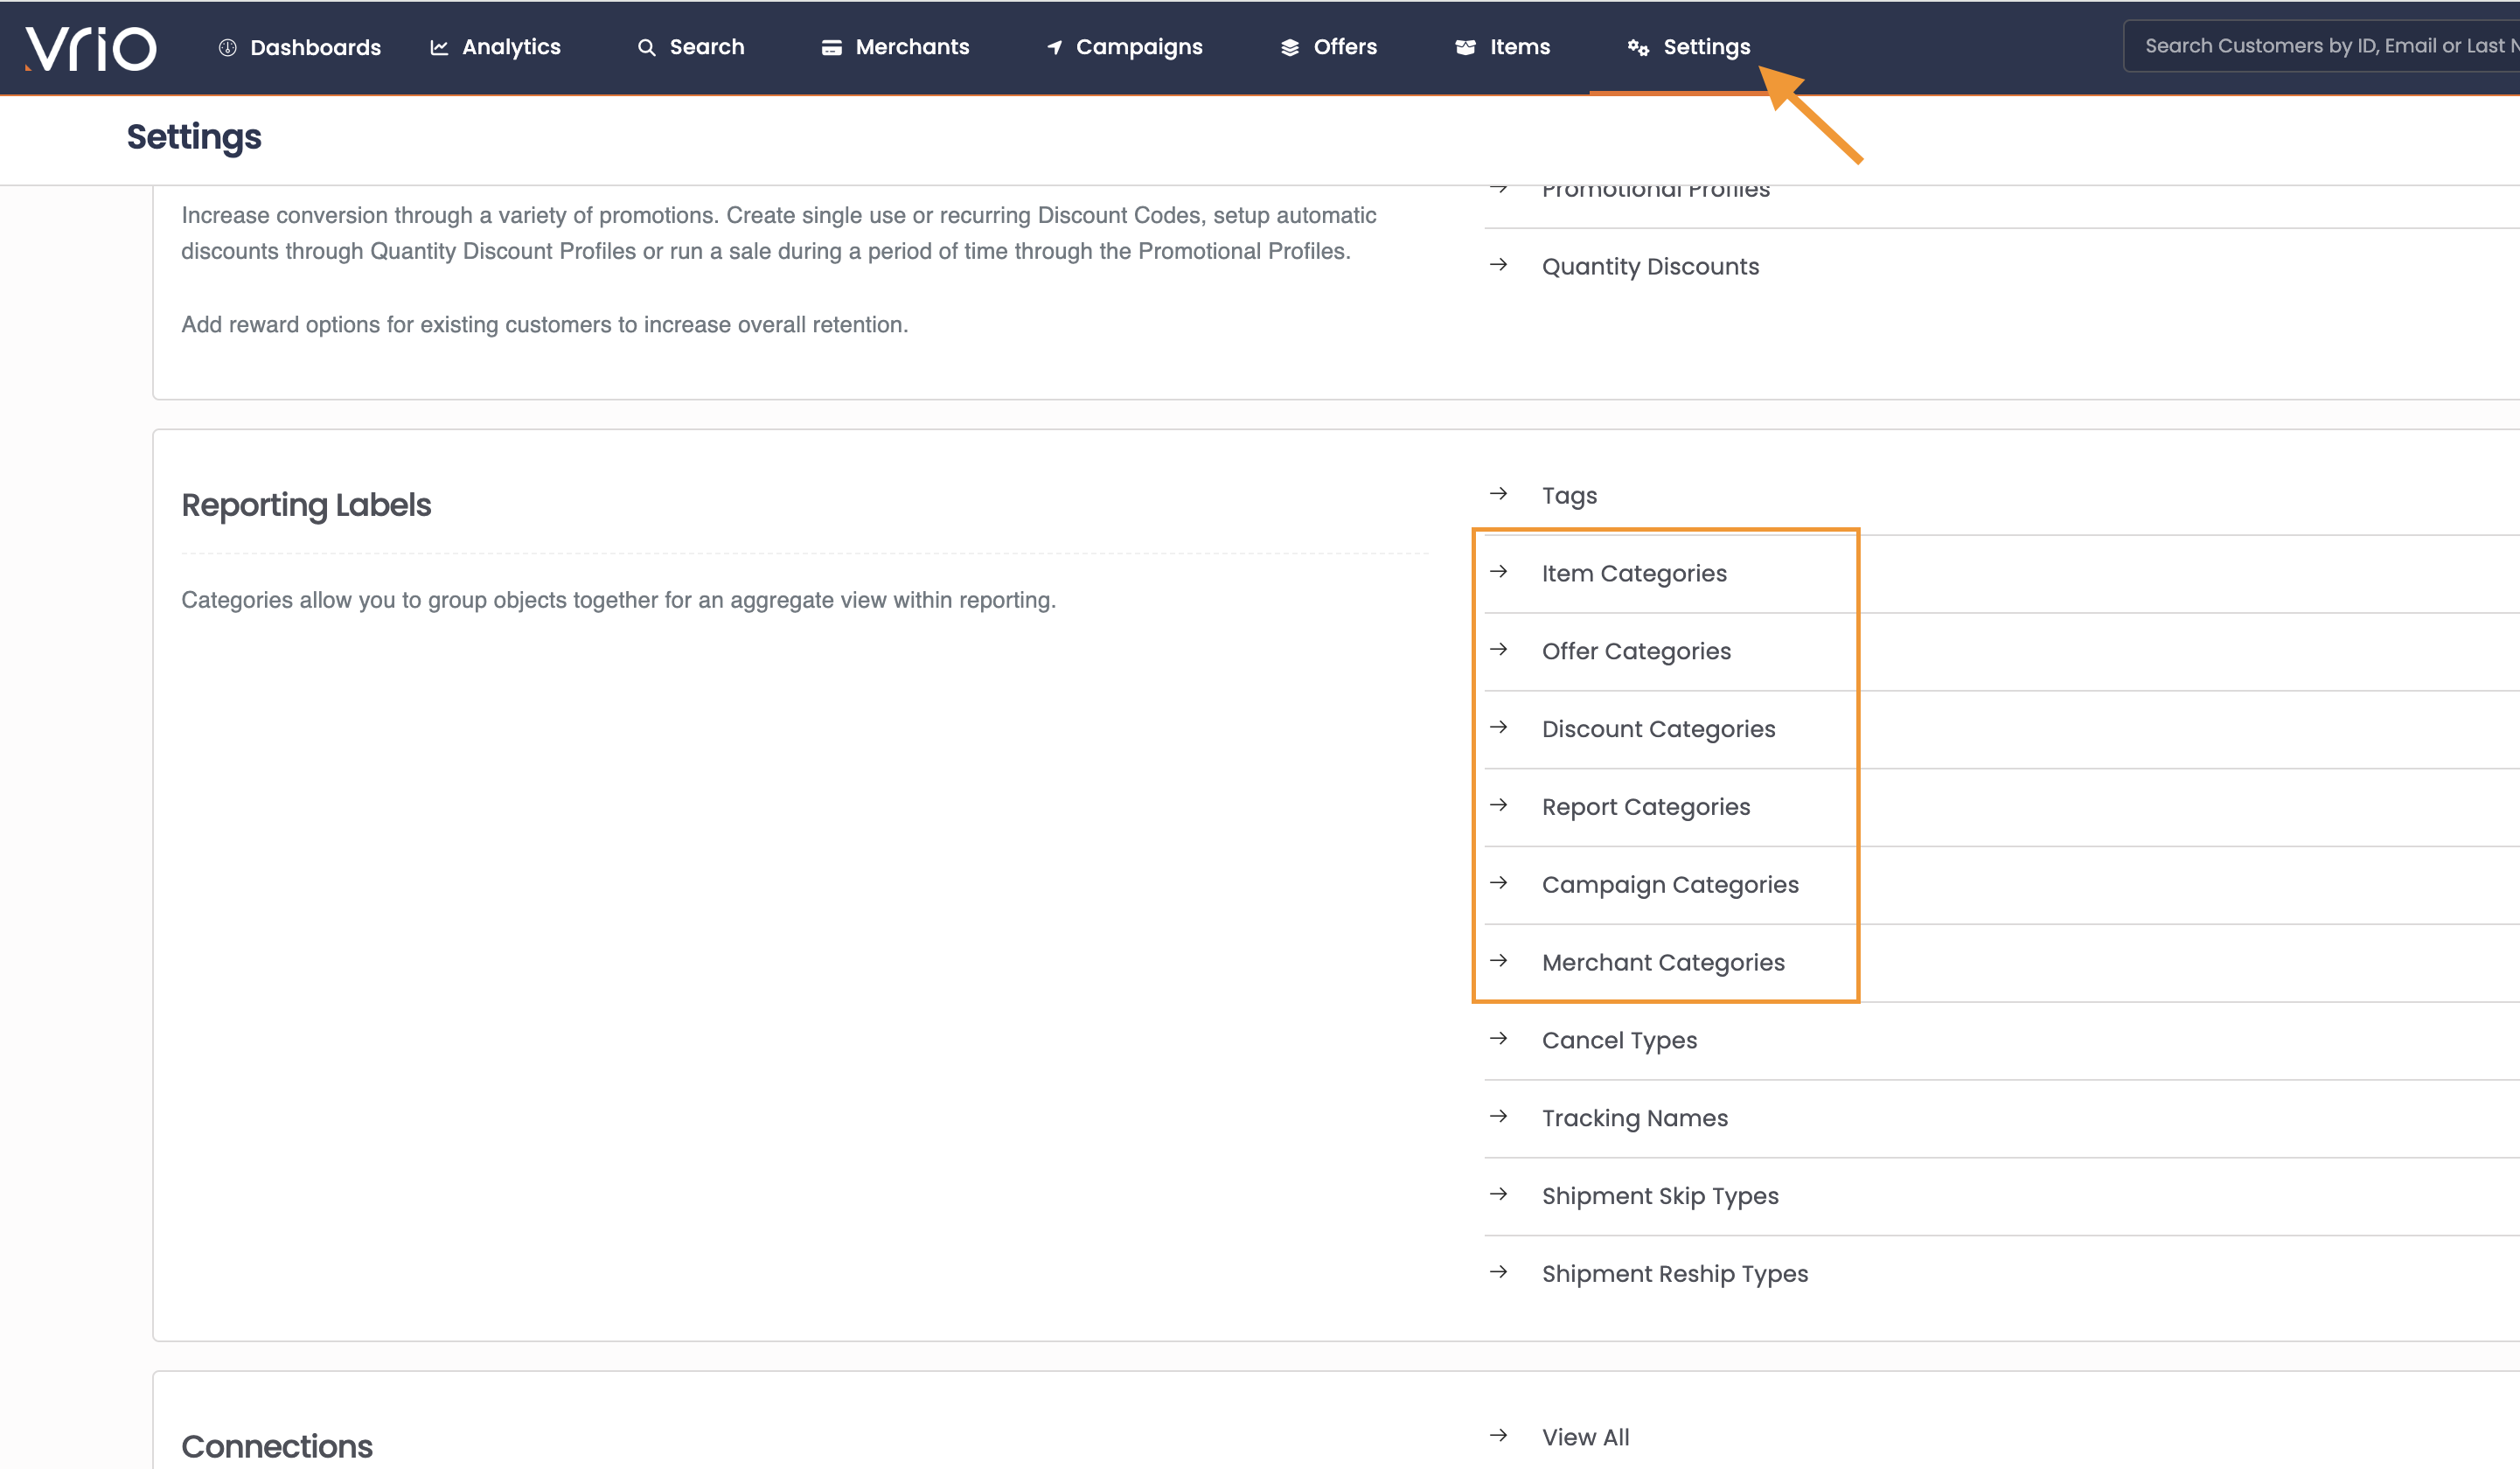Click the Settings page title
The width and height of the screenshot is (2520, 1469).
coord(194,137)
